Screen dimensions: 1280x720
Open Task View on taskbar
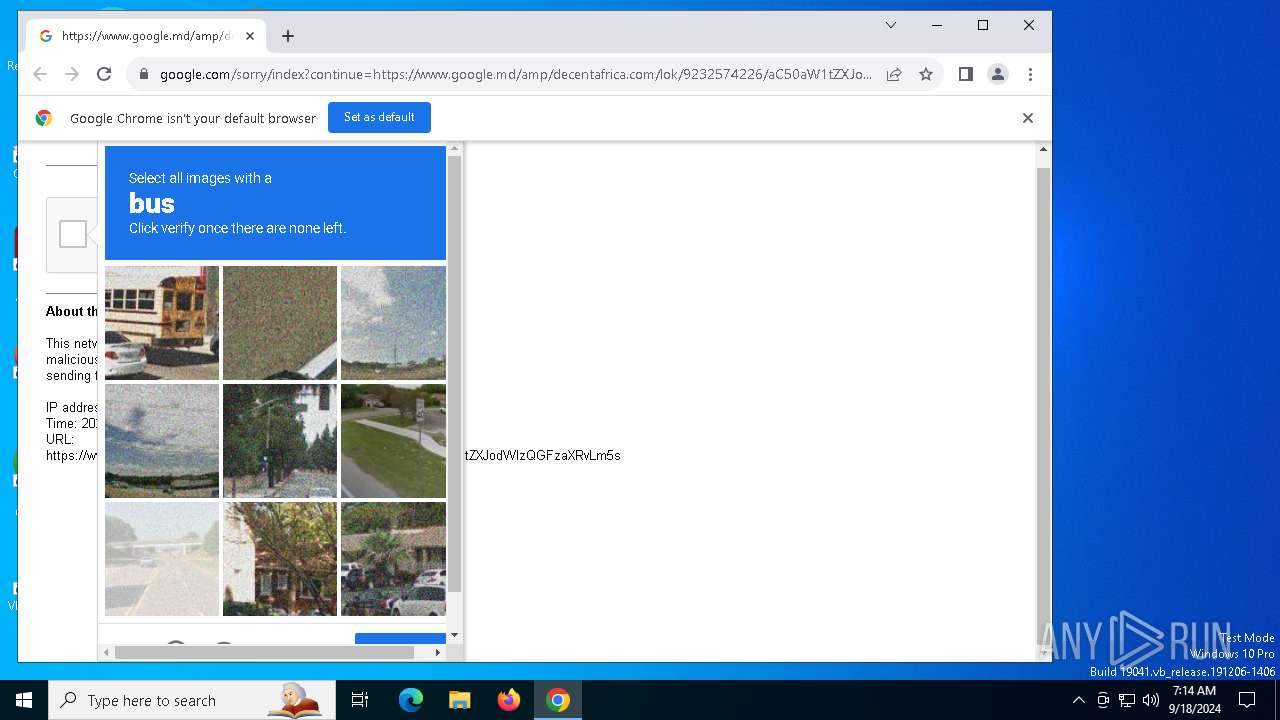(x=360, y=700)
